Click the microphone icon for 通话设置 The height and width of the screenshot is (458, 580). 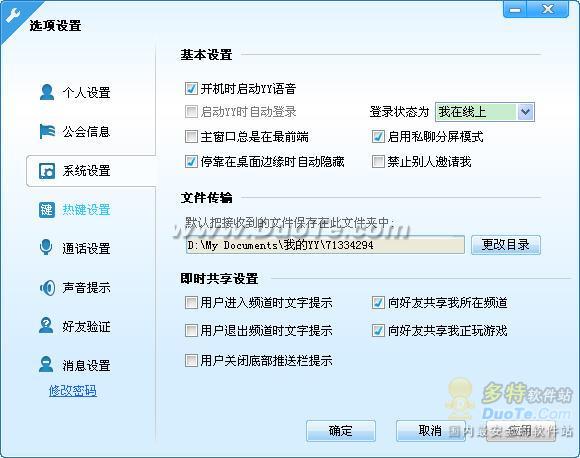pyautogui.click(x=46, y=247)
